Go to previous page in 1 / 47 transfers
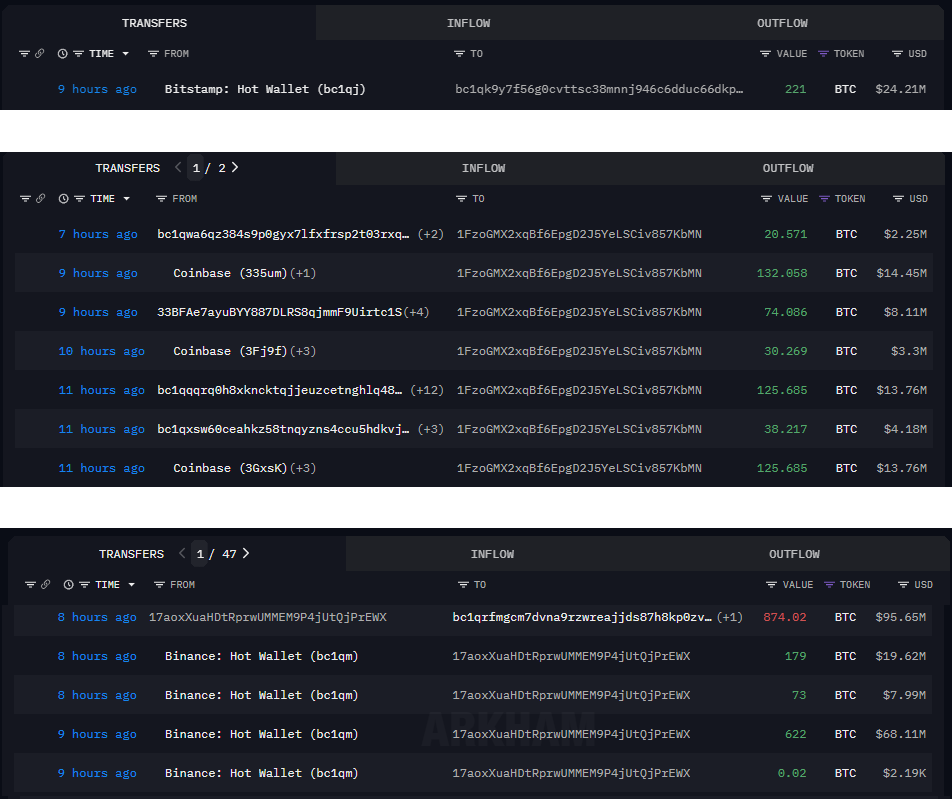 182,554
